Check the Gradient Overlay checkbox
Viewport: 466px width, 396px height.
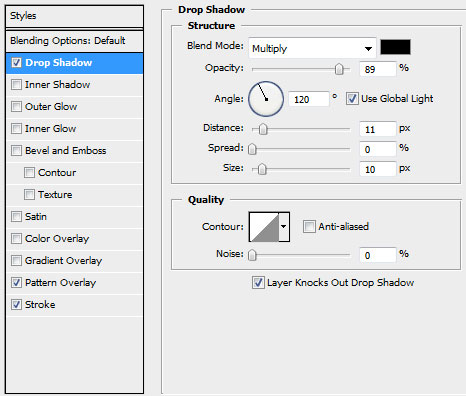tap(16, 261)
